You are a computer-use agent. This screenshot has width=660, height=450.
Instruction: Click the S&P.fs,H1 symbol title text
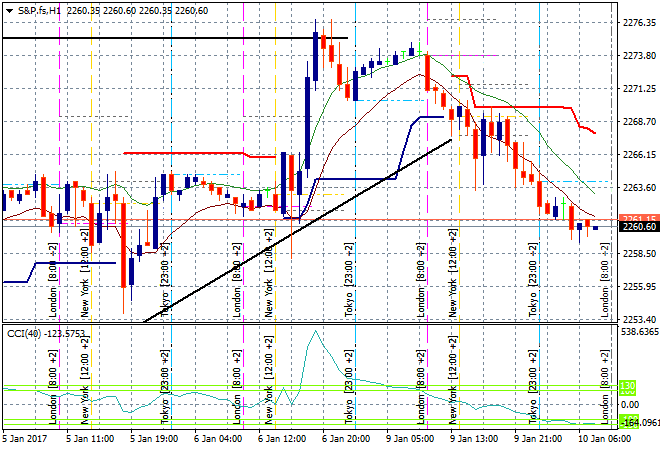click(43, 9)
